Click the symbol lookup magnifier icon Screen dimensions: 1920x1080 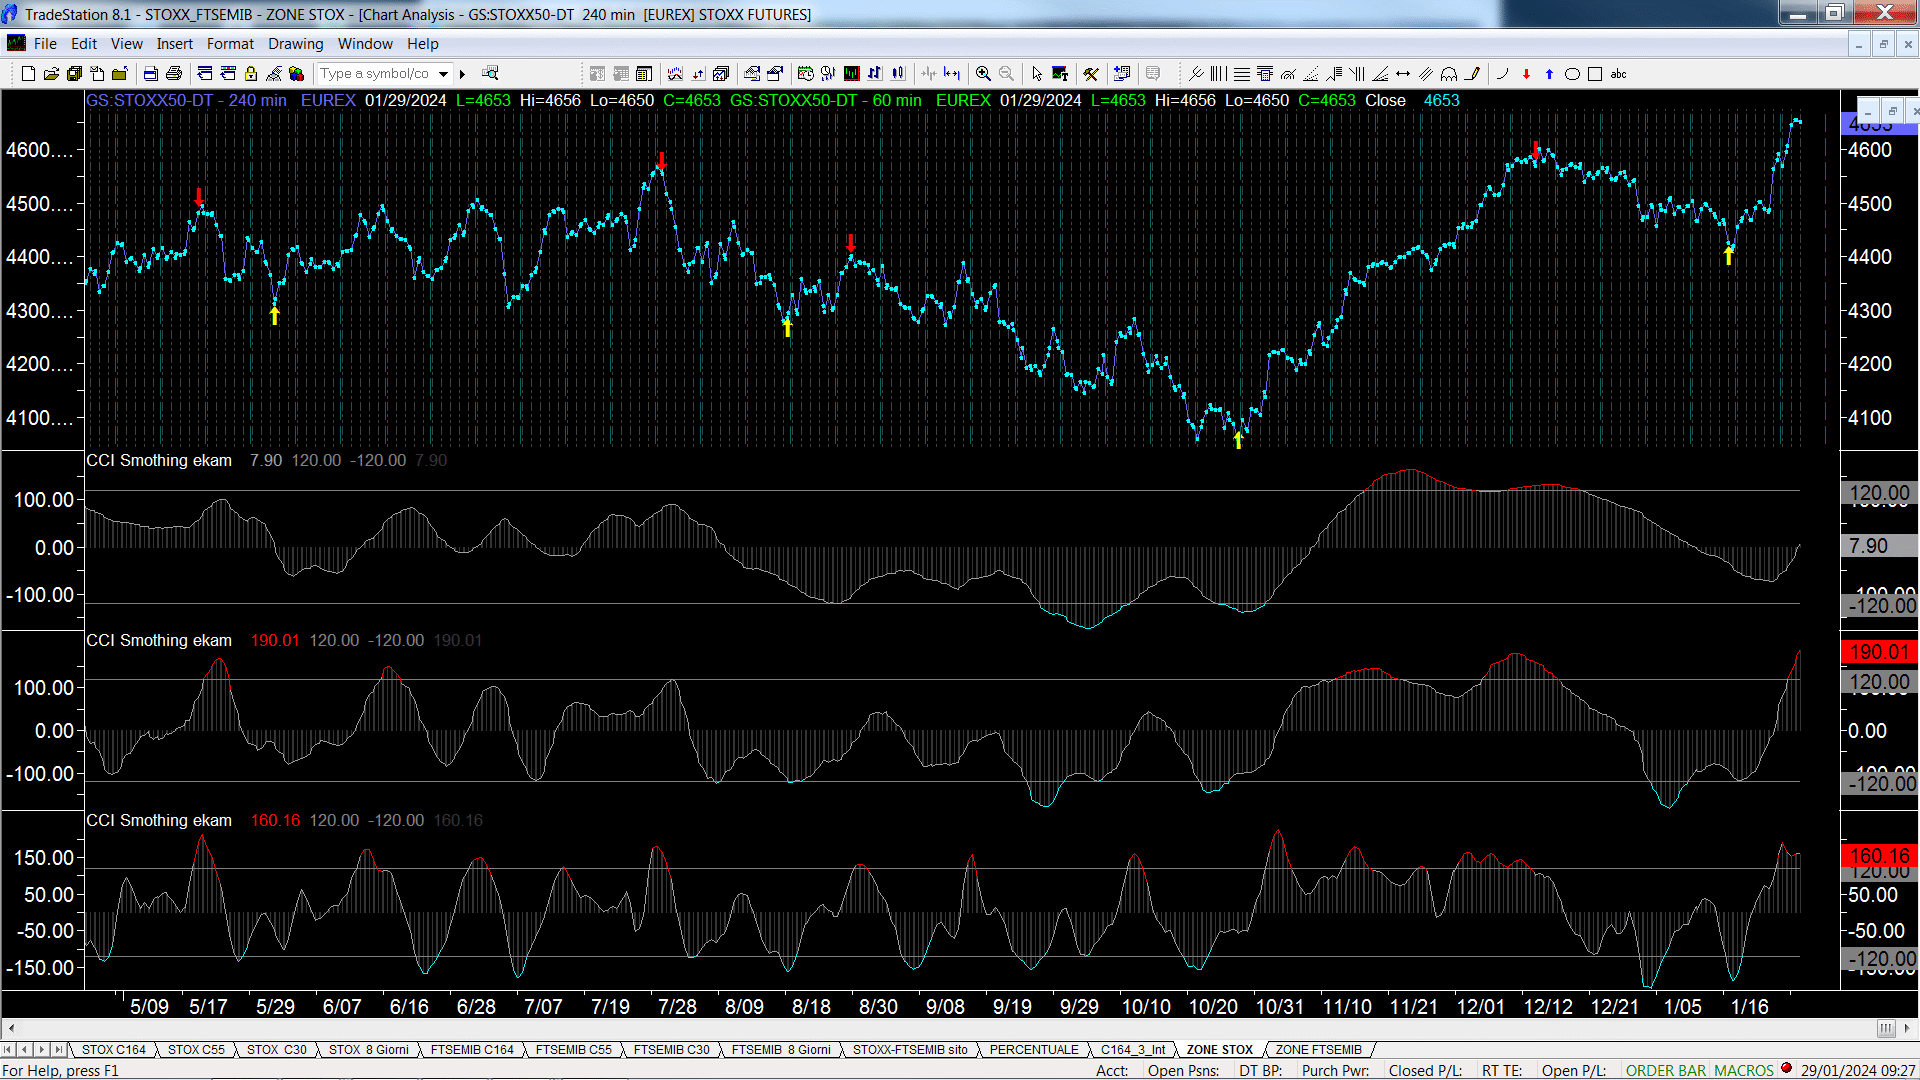(490, 74)
